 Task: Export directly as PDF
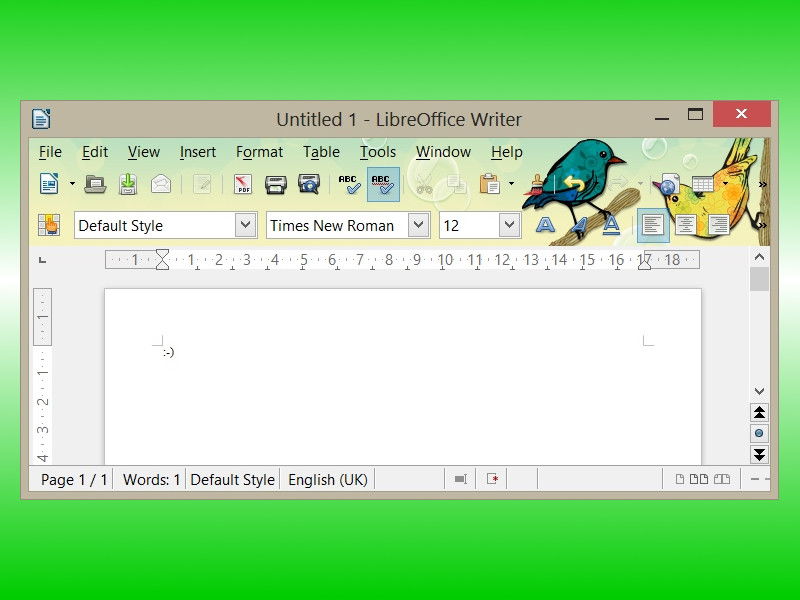click(x=243, y=184)
